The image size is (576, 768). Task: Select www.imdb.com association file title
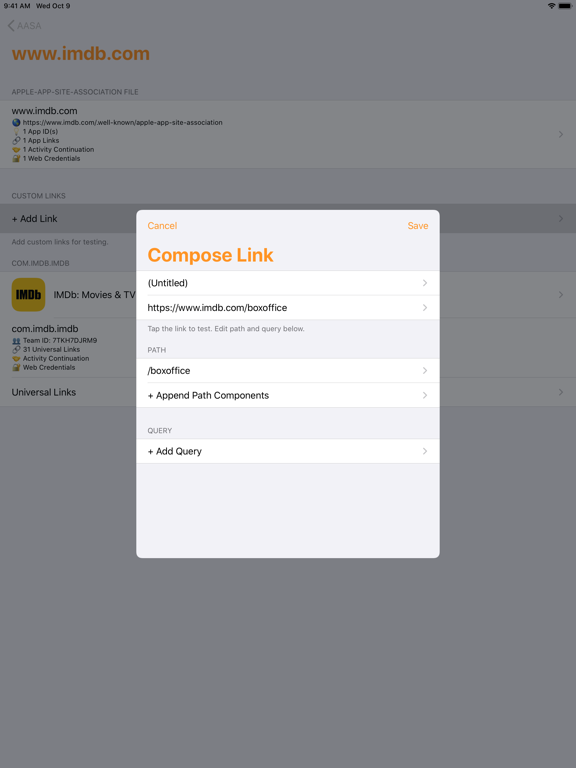pos(45,111)
